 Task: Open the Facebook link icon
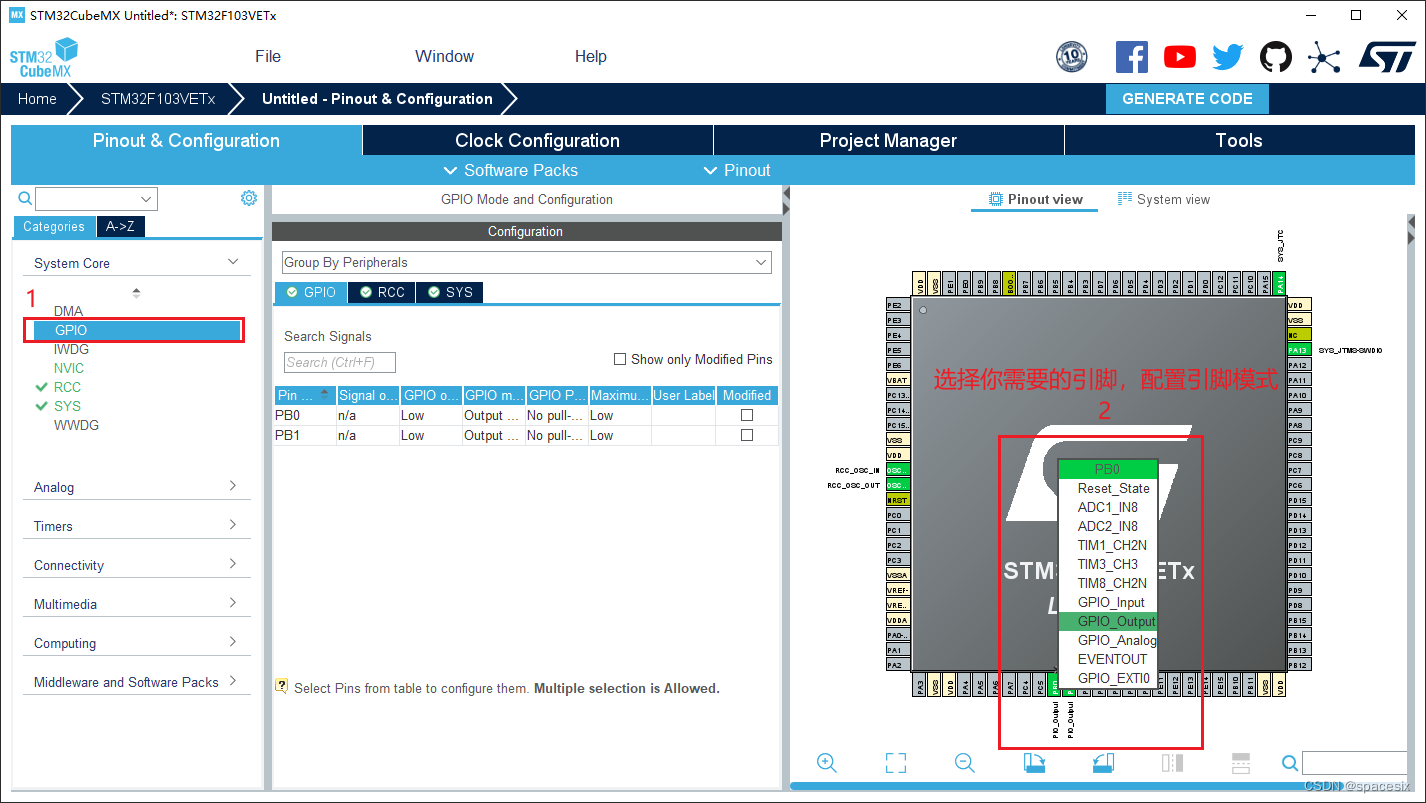[x=1131, y=57]
